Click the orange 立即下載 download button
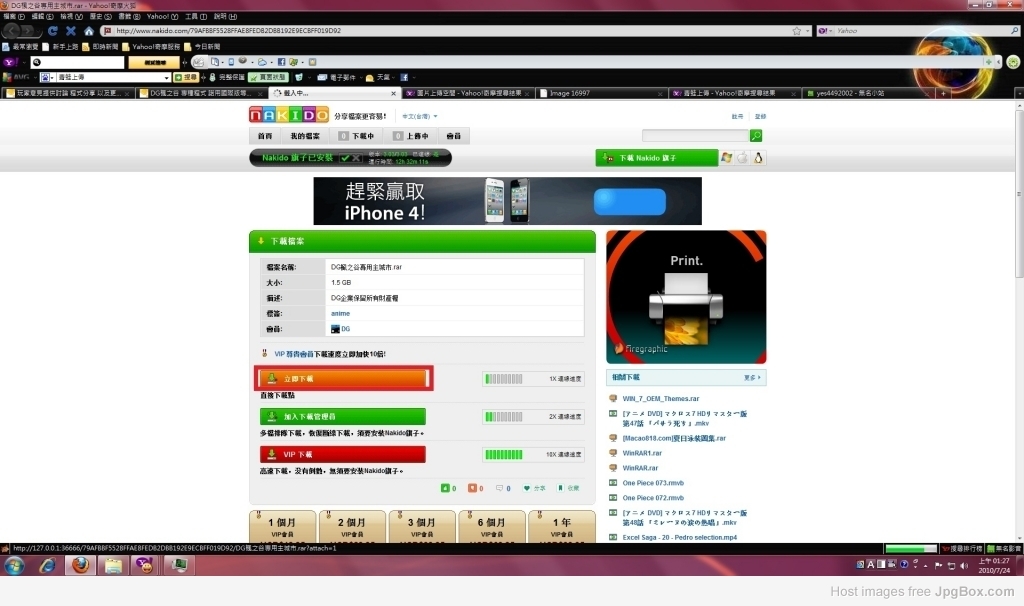Viewport: 1024px width, 606px height. pos(343,379)
